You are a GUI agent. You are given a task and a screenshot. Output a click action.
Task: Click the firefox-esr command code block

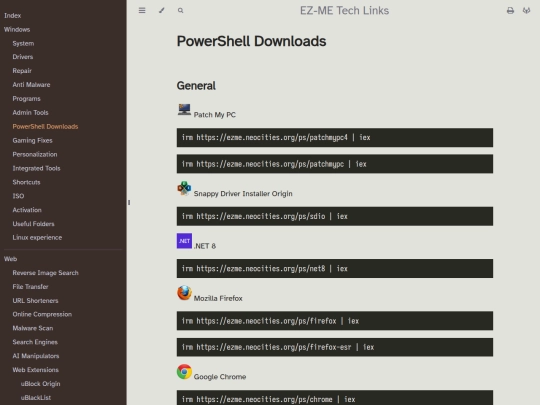click(335, 347)
